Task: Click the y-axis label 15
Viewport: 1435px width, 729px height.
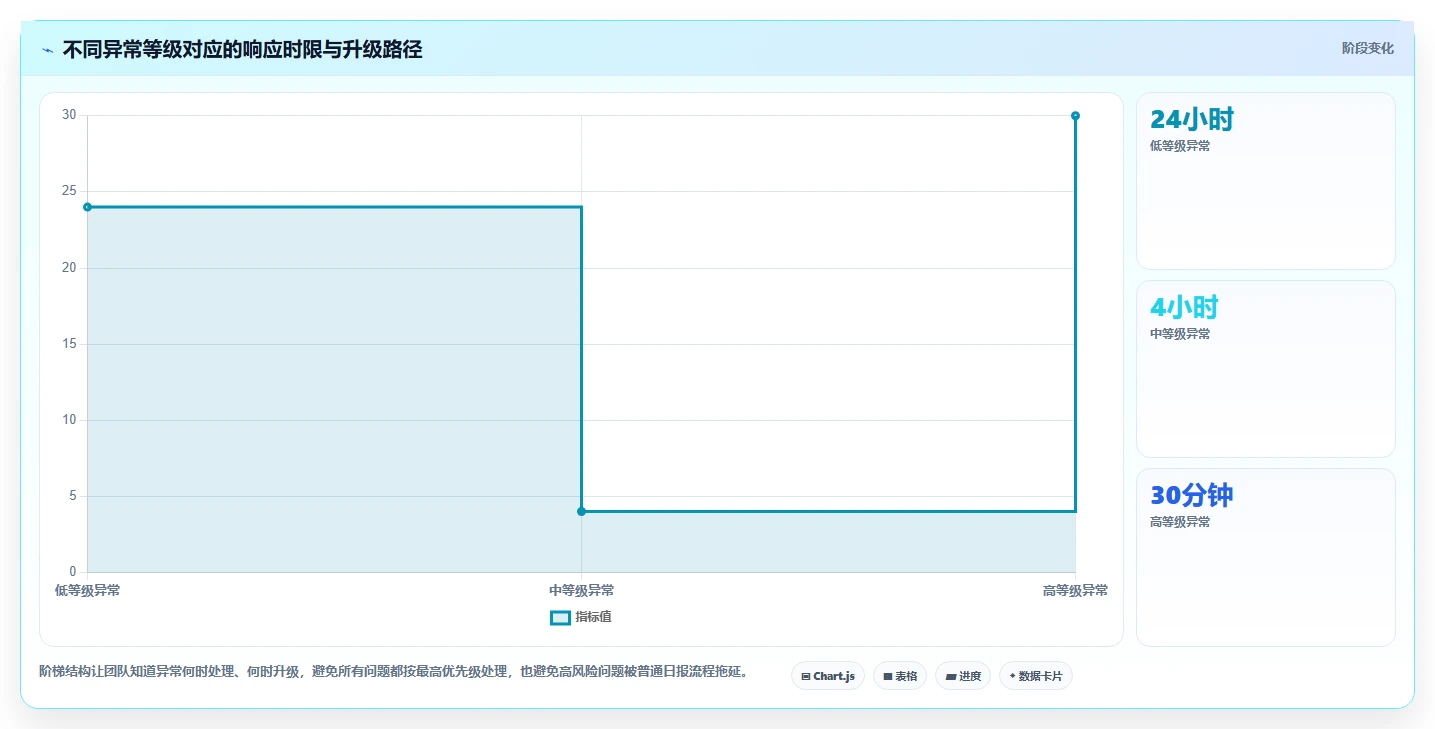Action: 69,344
